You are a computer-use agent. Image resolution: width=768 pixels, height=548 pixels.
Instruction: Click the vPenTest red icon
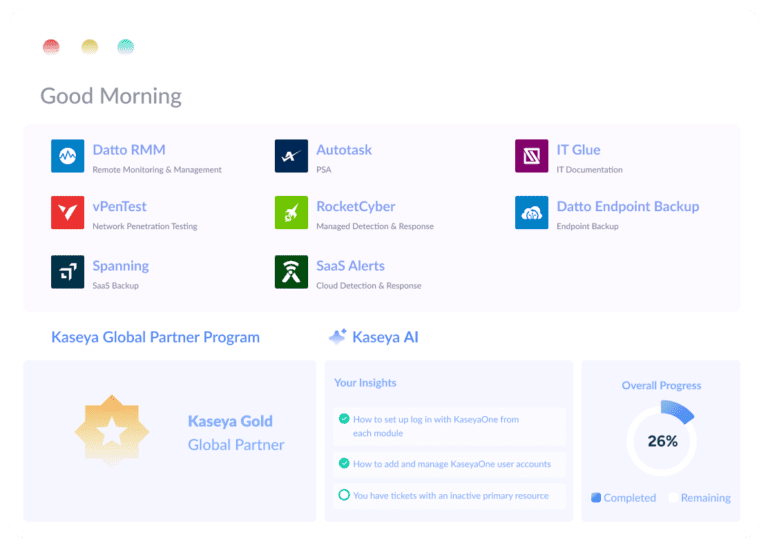click(67, 213)
